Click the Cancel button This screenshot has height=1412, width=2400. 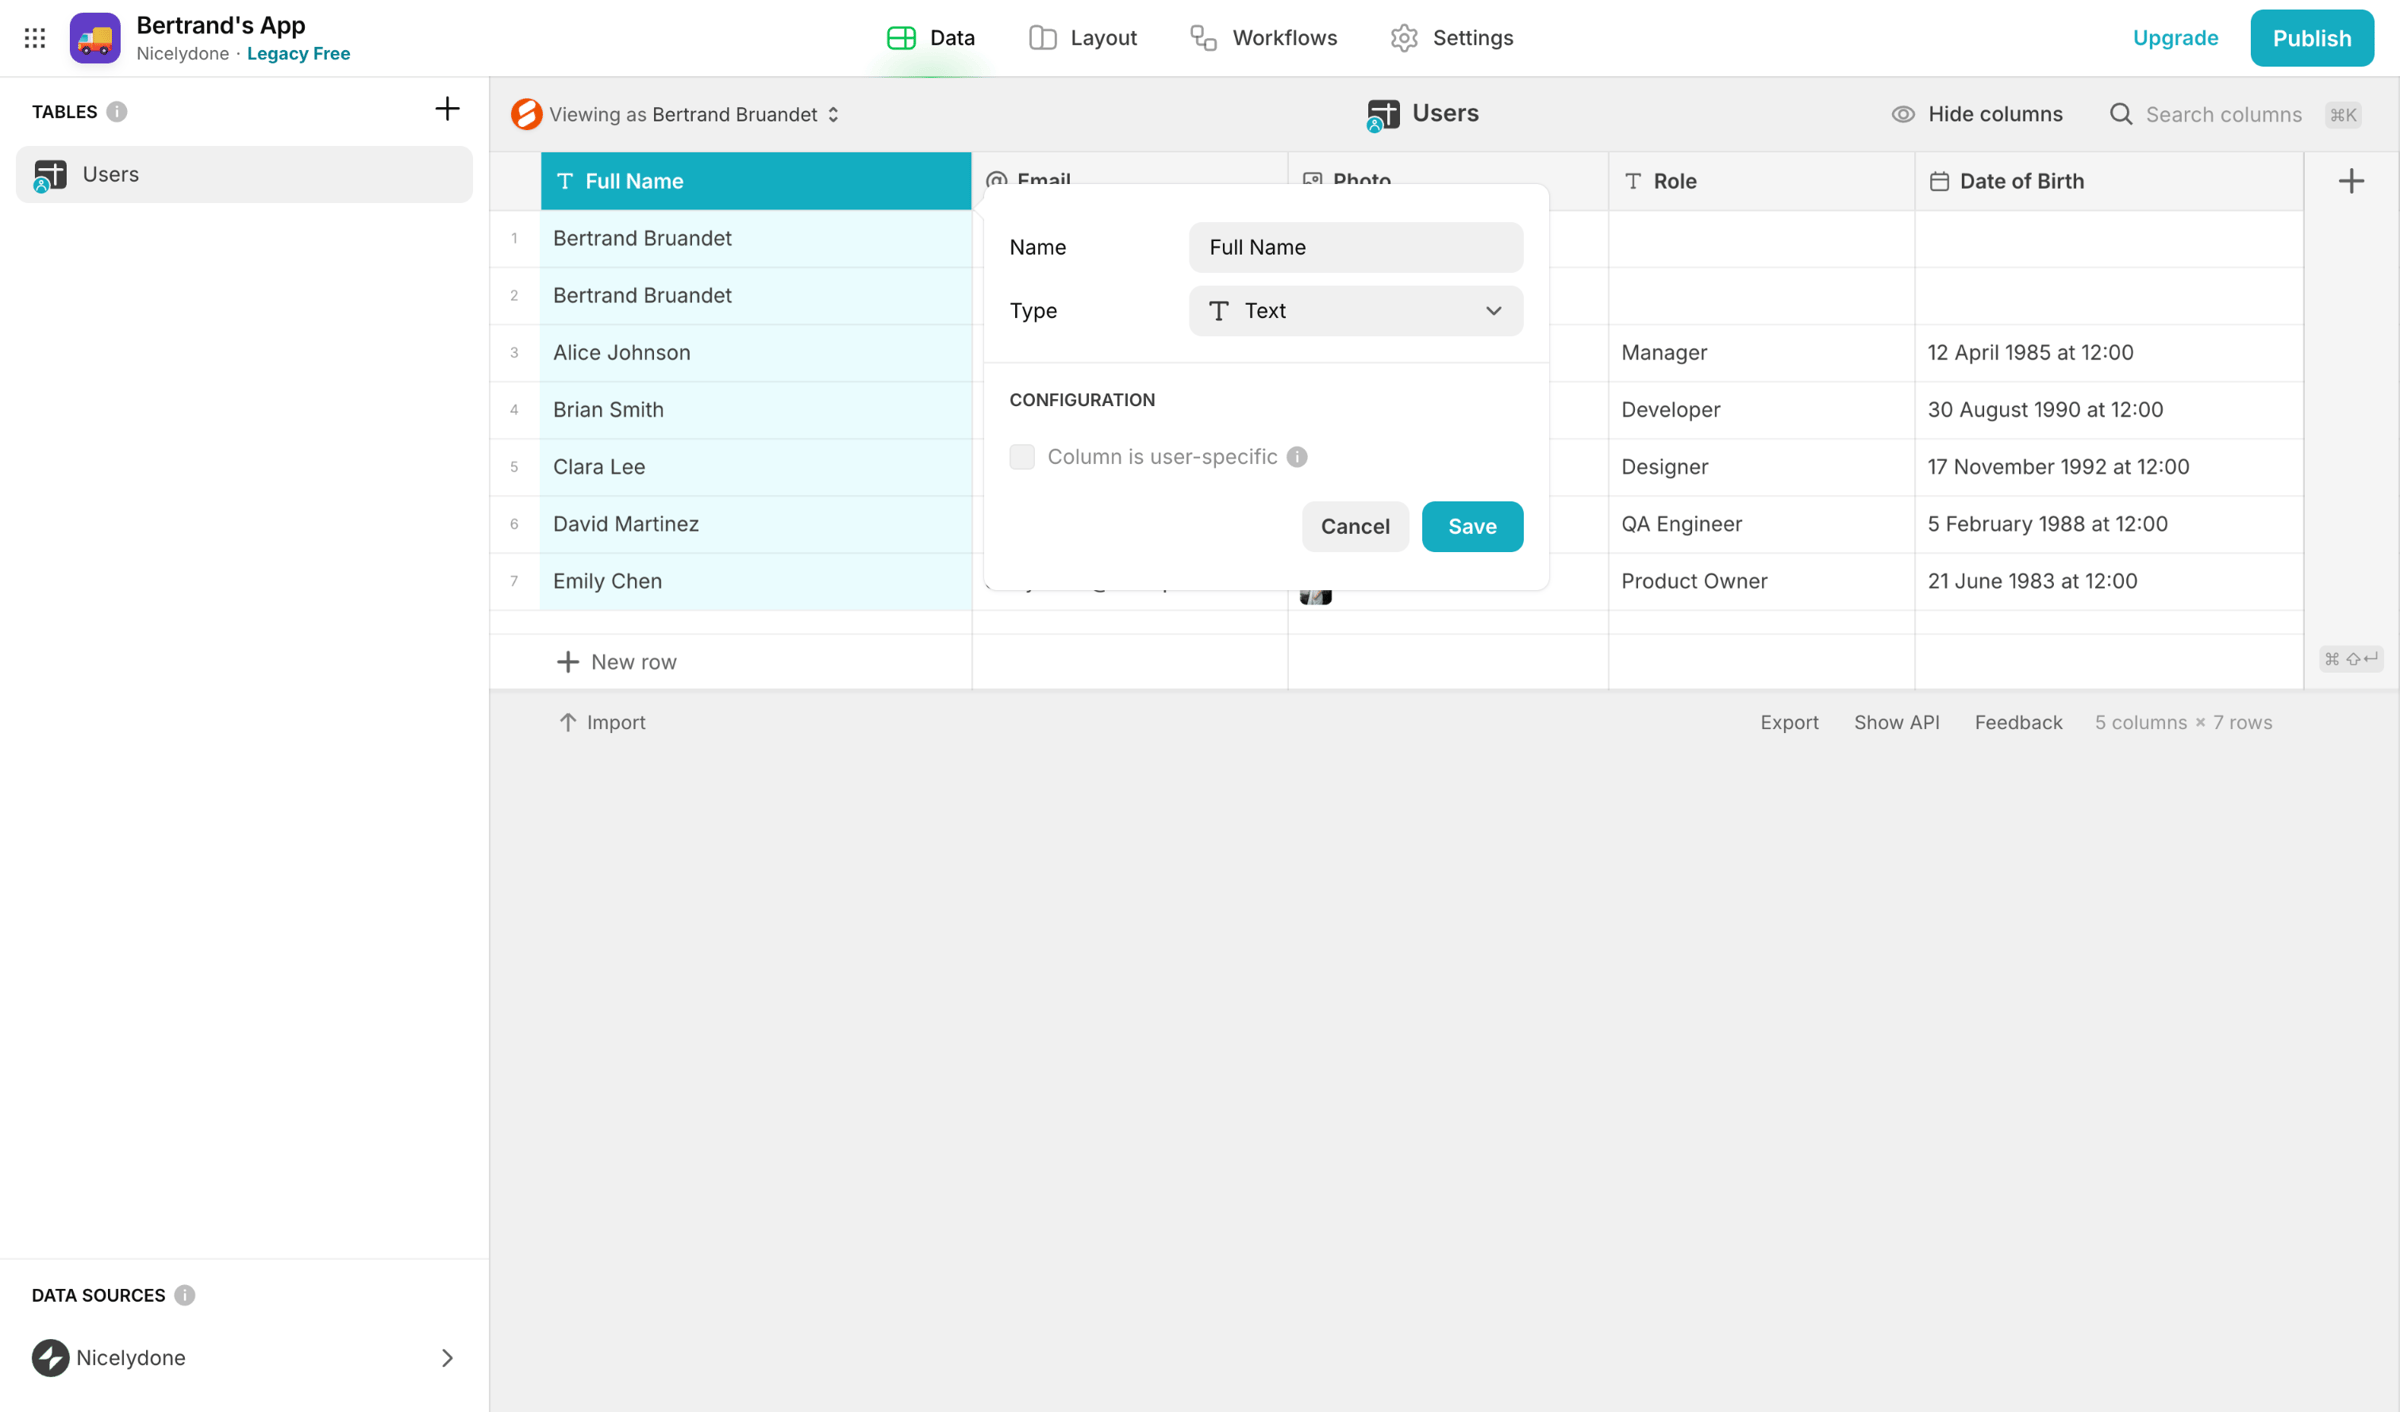tap(1355, 527)
